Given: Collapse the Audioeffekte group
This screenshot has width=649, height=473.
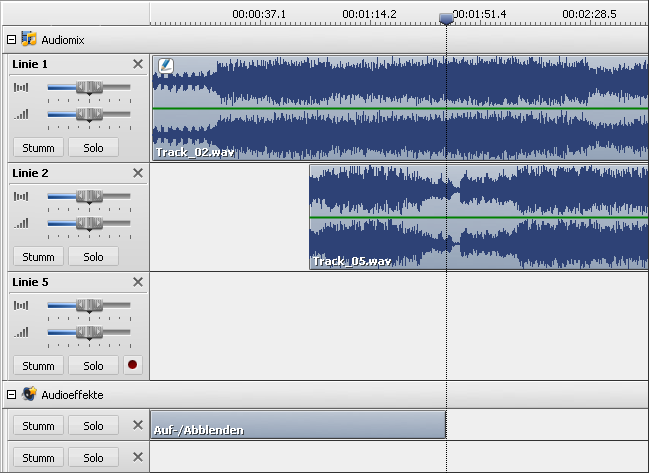Looking at the screenshot, I should click(x=12, y=394).
